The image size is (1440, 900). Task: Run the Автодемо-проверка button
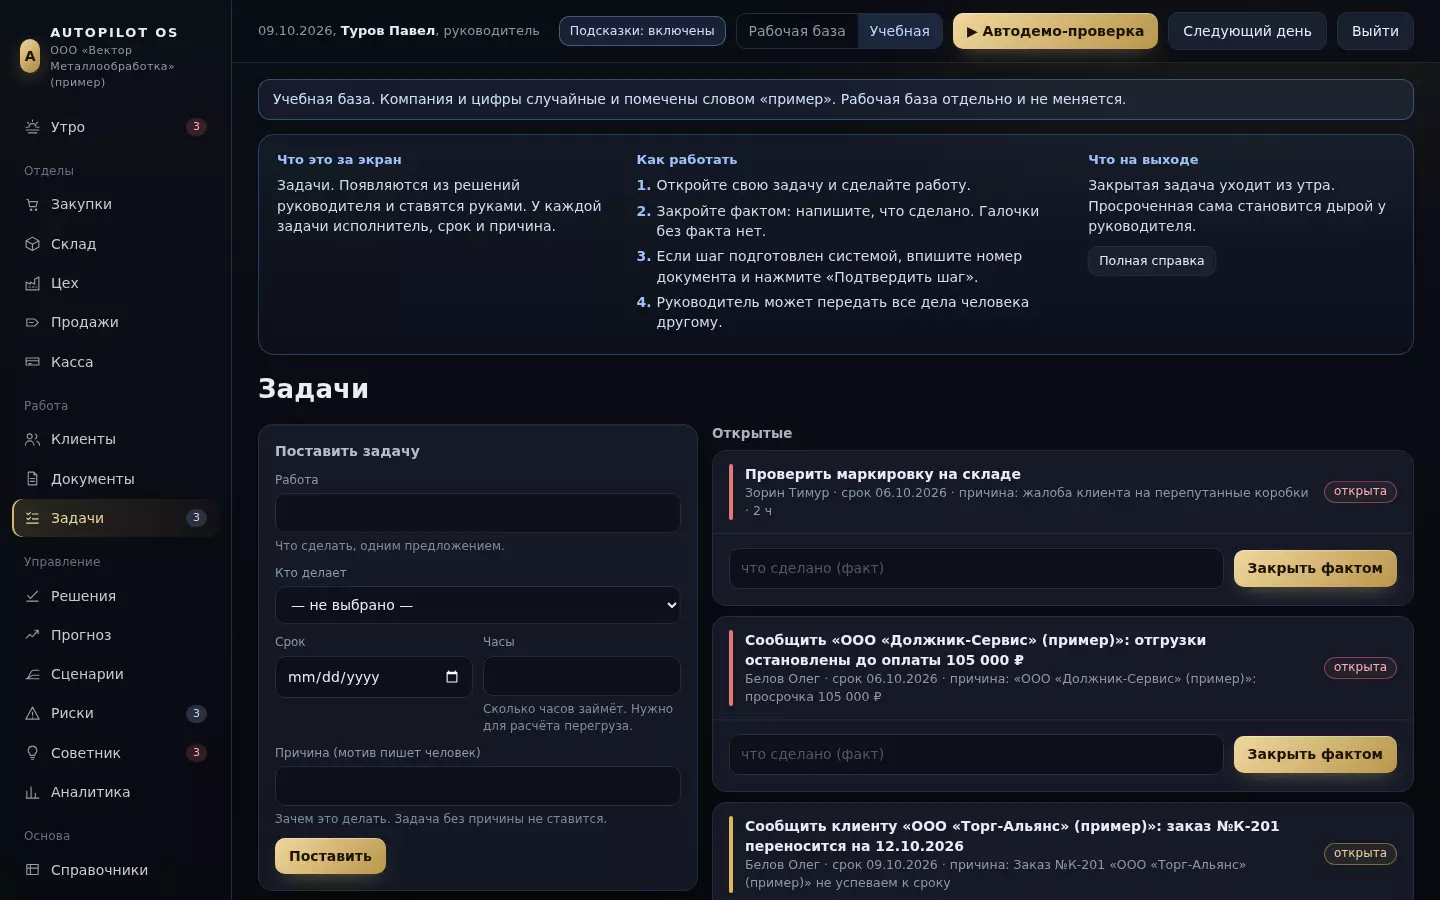[1055, 31]
